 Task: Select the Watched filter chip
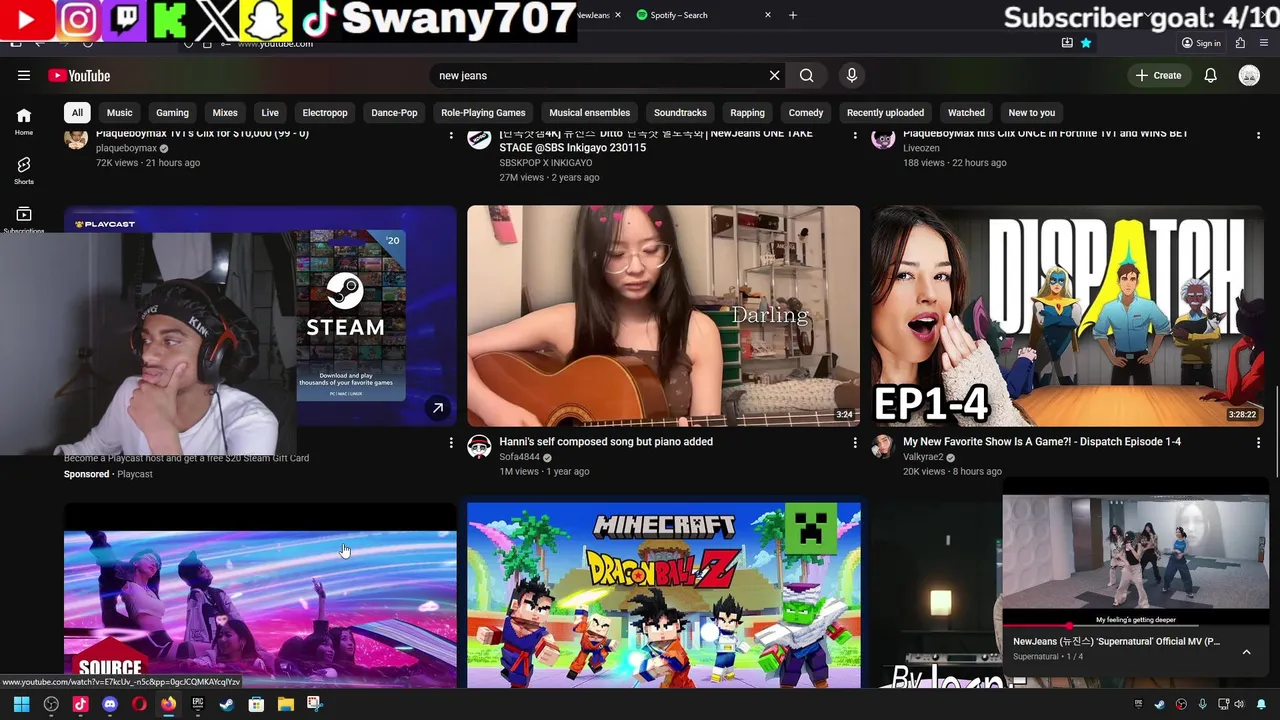966,112
